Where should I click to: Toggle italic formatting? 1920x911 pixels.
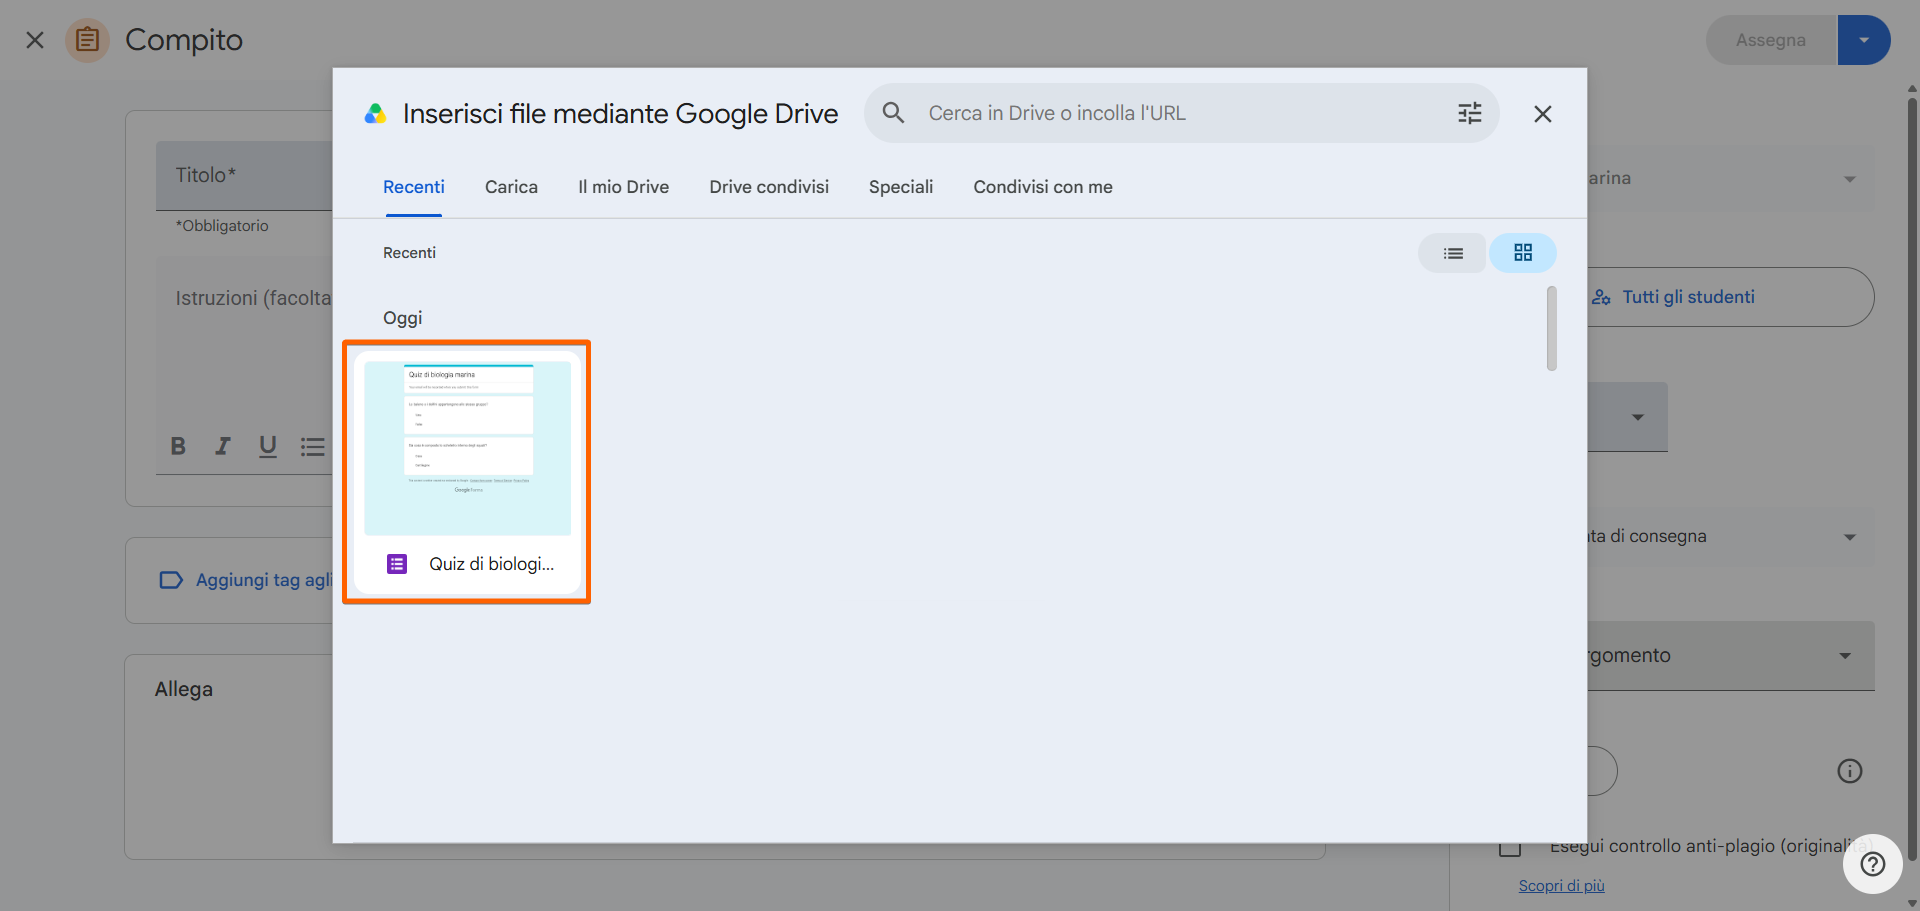coord(222,446)
